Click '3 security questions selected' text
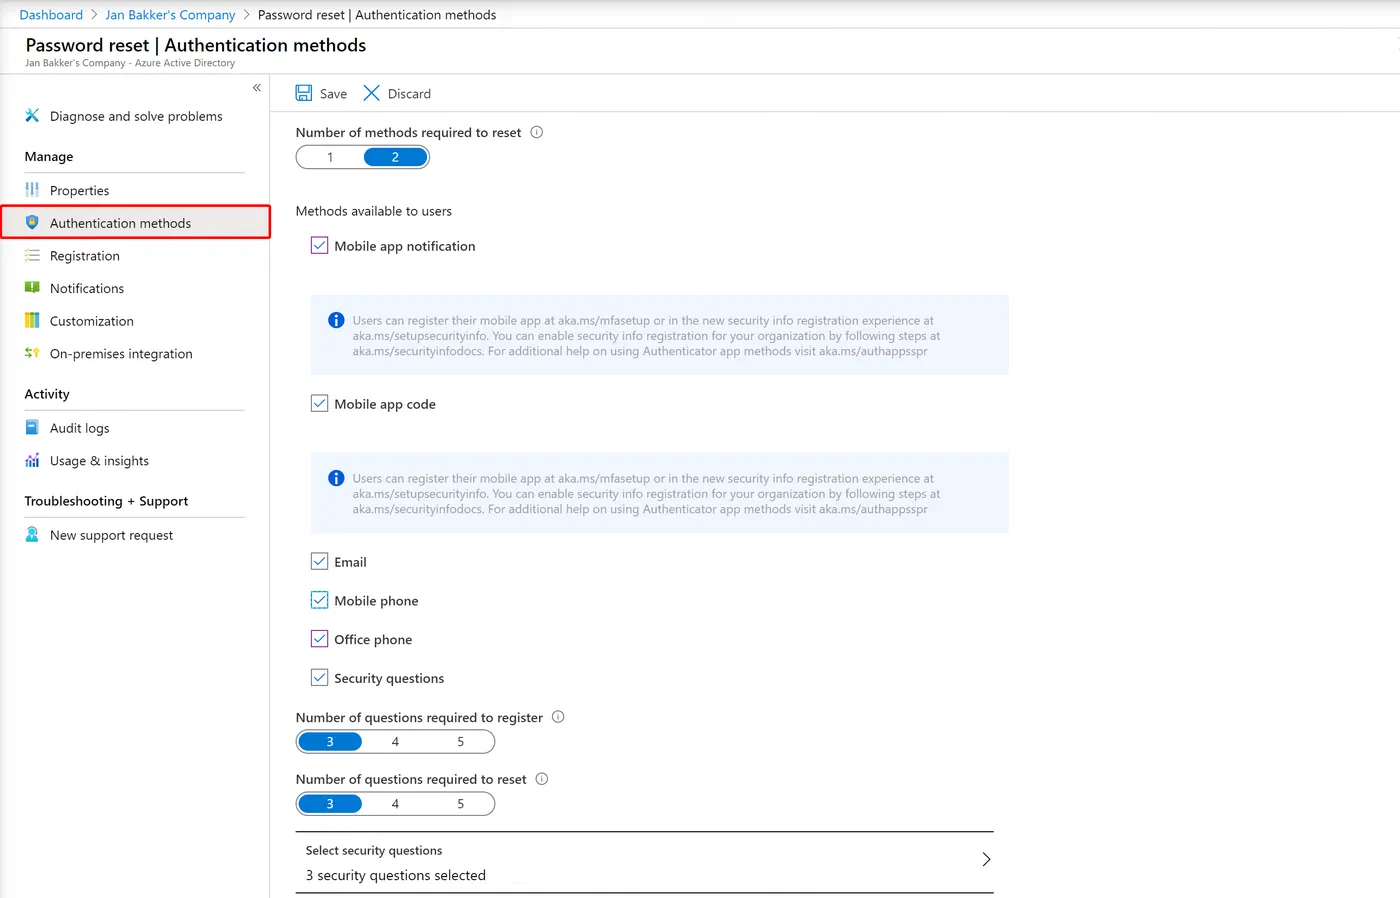Screen dimensions: 1400x898 [395, 875]
